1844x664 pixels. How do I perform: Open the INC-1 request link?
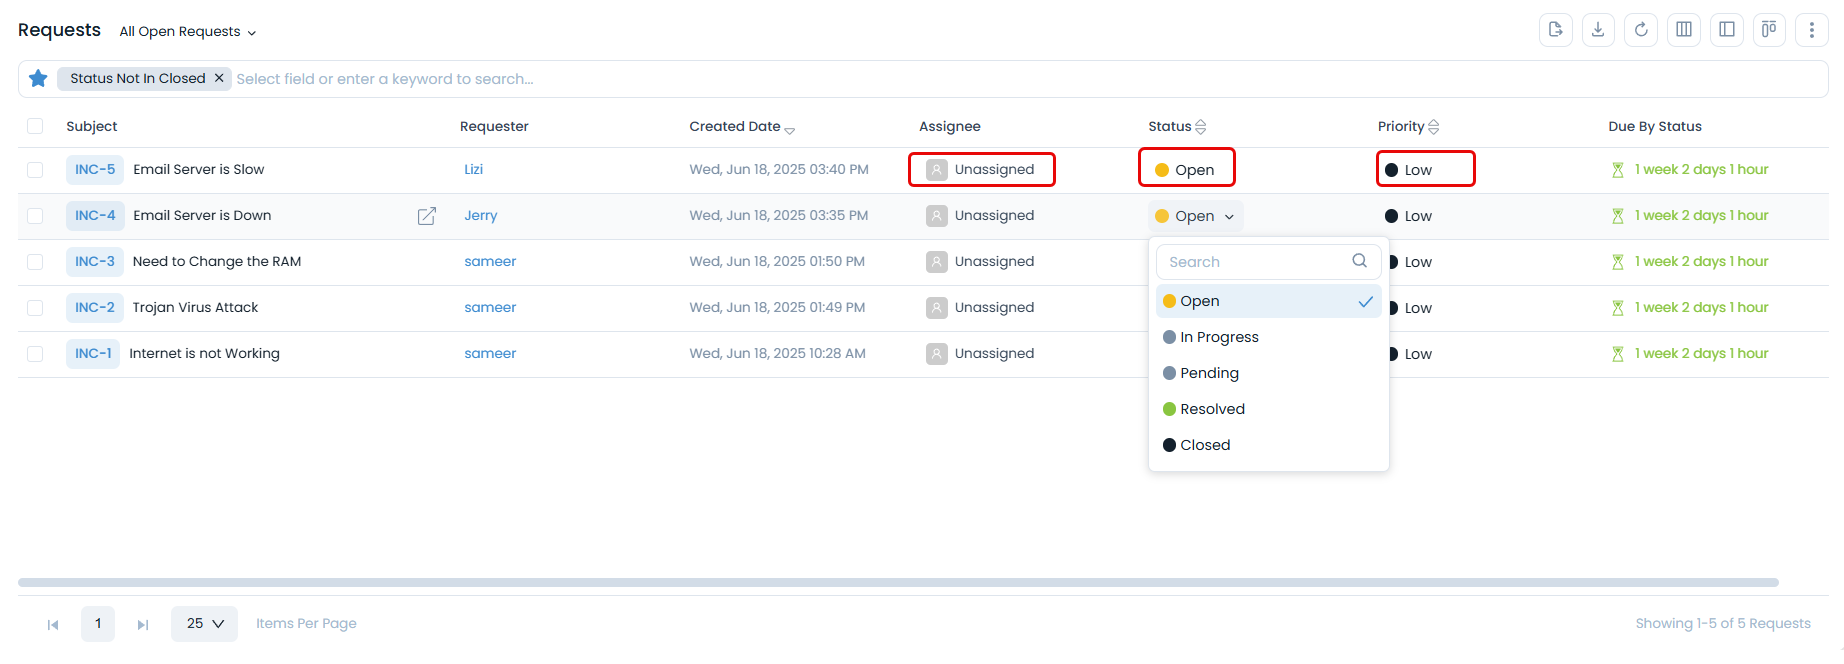tap(93, 354)
